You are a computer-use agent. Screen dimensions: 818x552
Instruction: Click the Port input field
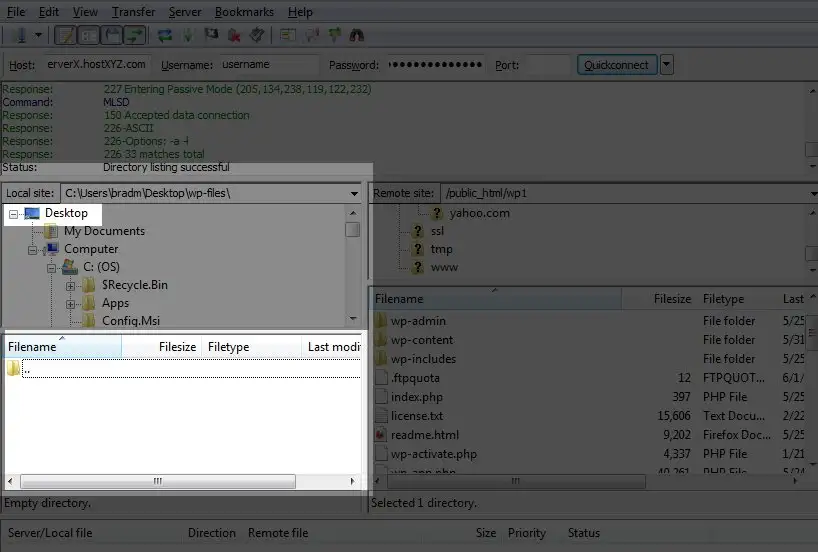pyautogui.click(x=548, y=65)
